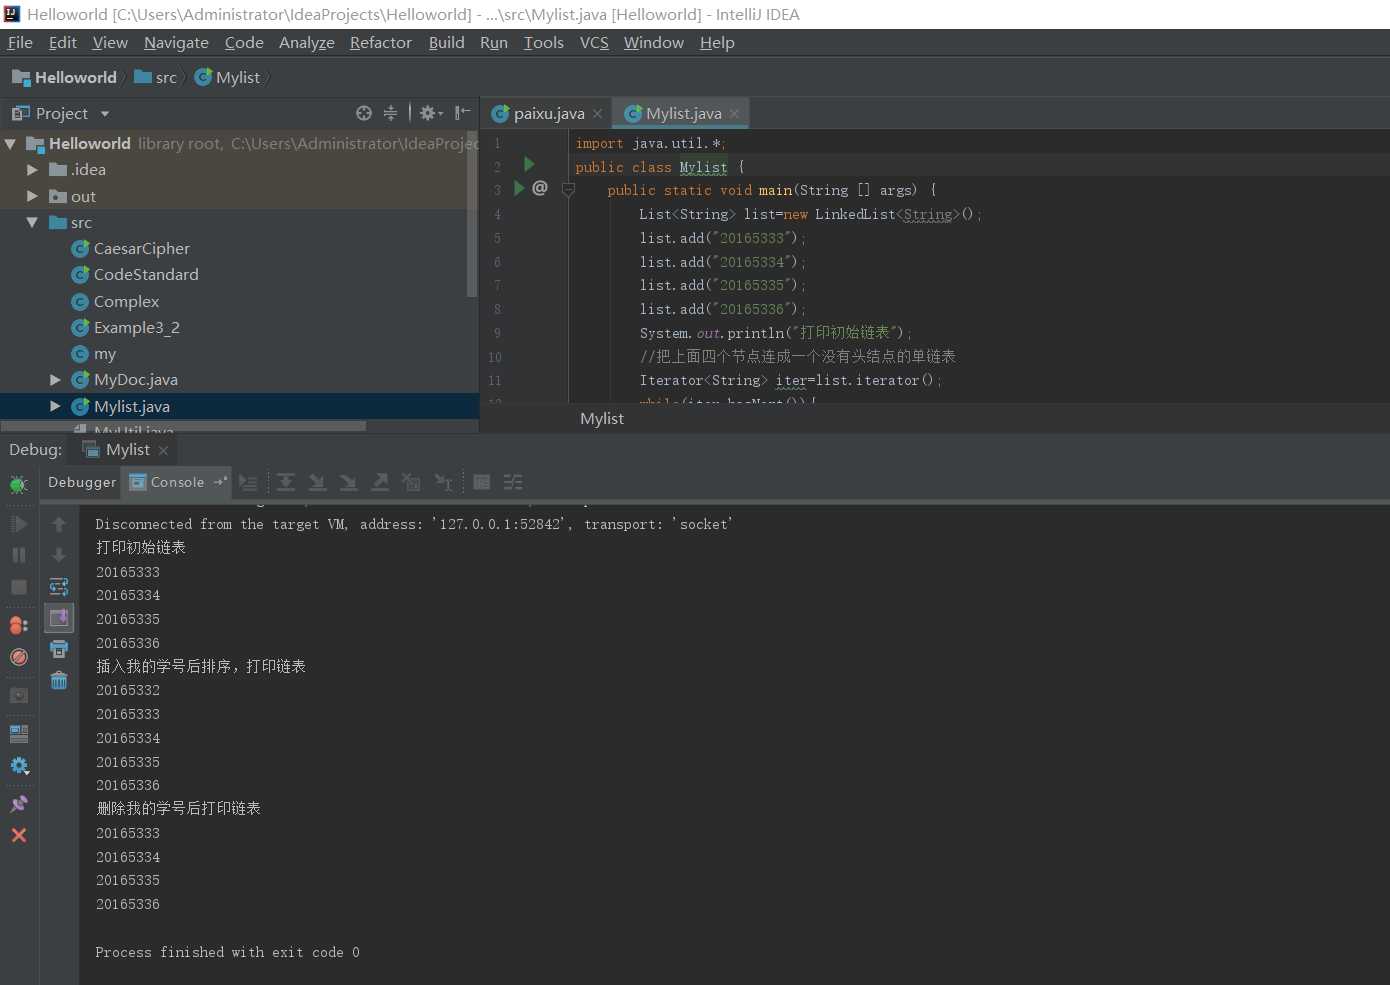Expand the MyDoc.java node
Image resolution: width=1390 pixels, height=985 pixels.
[55, 380]
